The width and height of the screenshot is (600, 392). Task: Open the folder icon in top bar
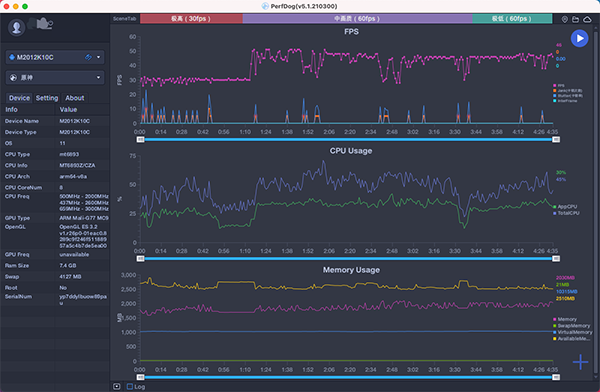coord(576,19)
